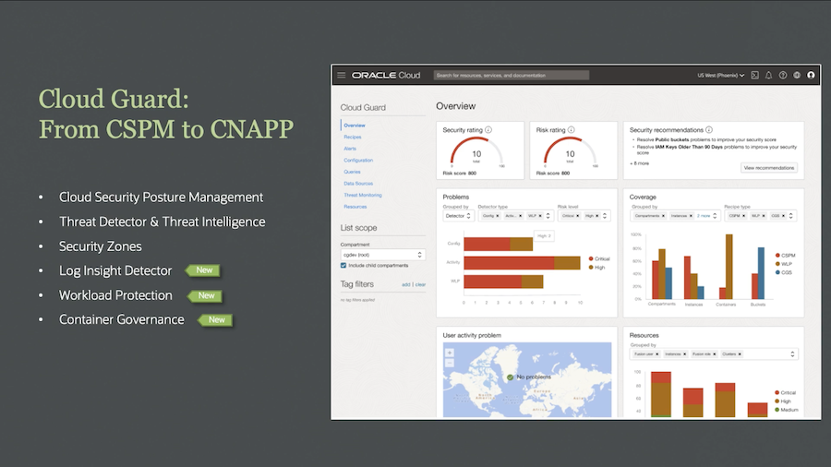Expand the Detector type multi-select in Problems
This screenshot has width=832, height=468.
tap(548, 216)
